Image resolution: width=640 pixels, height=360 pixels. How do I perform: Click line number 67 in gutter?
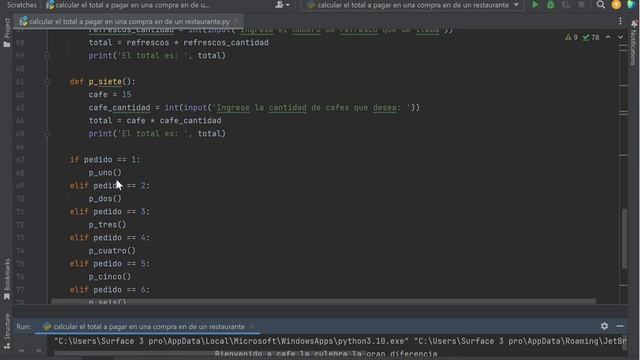tap(20, 160)
